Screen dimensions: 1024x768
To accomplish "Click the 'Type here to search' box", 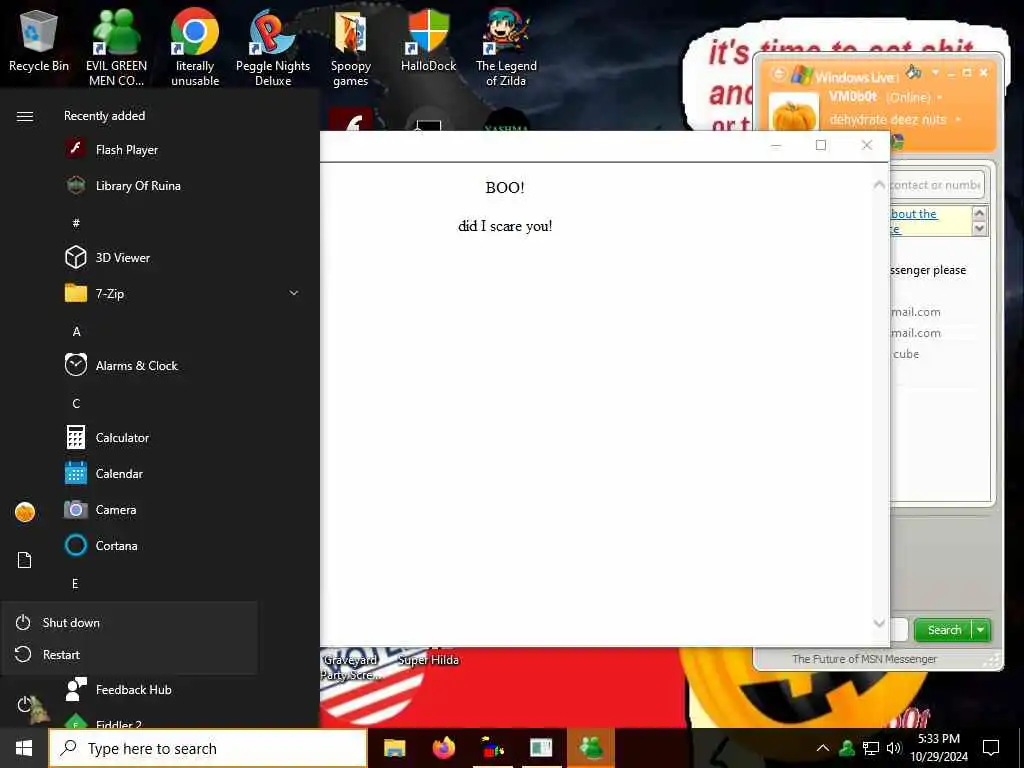I will tap(208, 748).
